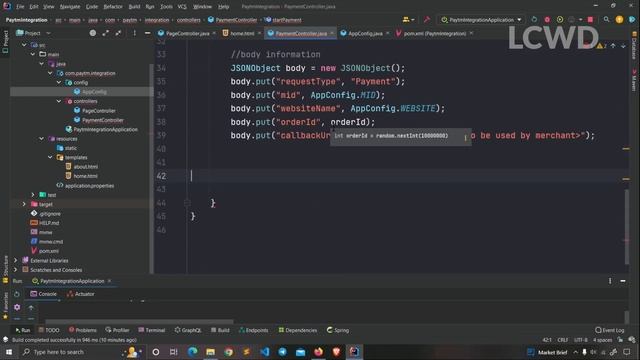The height and width of the screenshot is (360, 640).
Task: Open Microsoft Edge from the taskbar
Action: pyautogui.click(x=193, y=352)
